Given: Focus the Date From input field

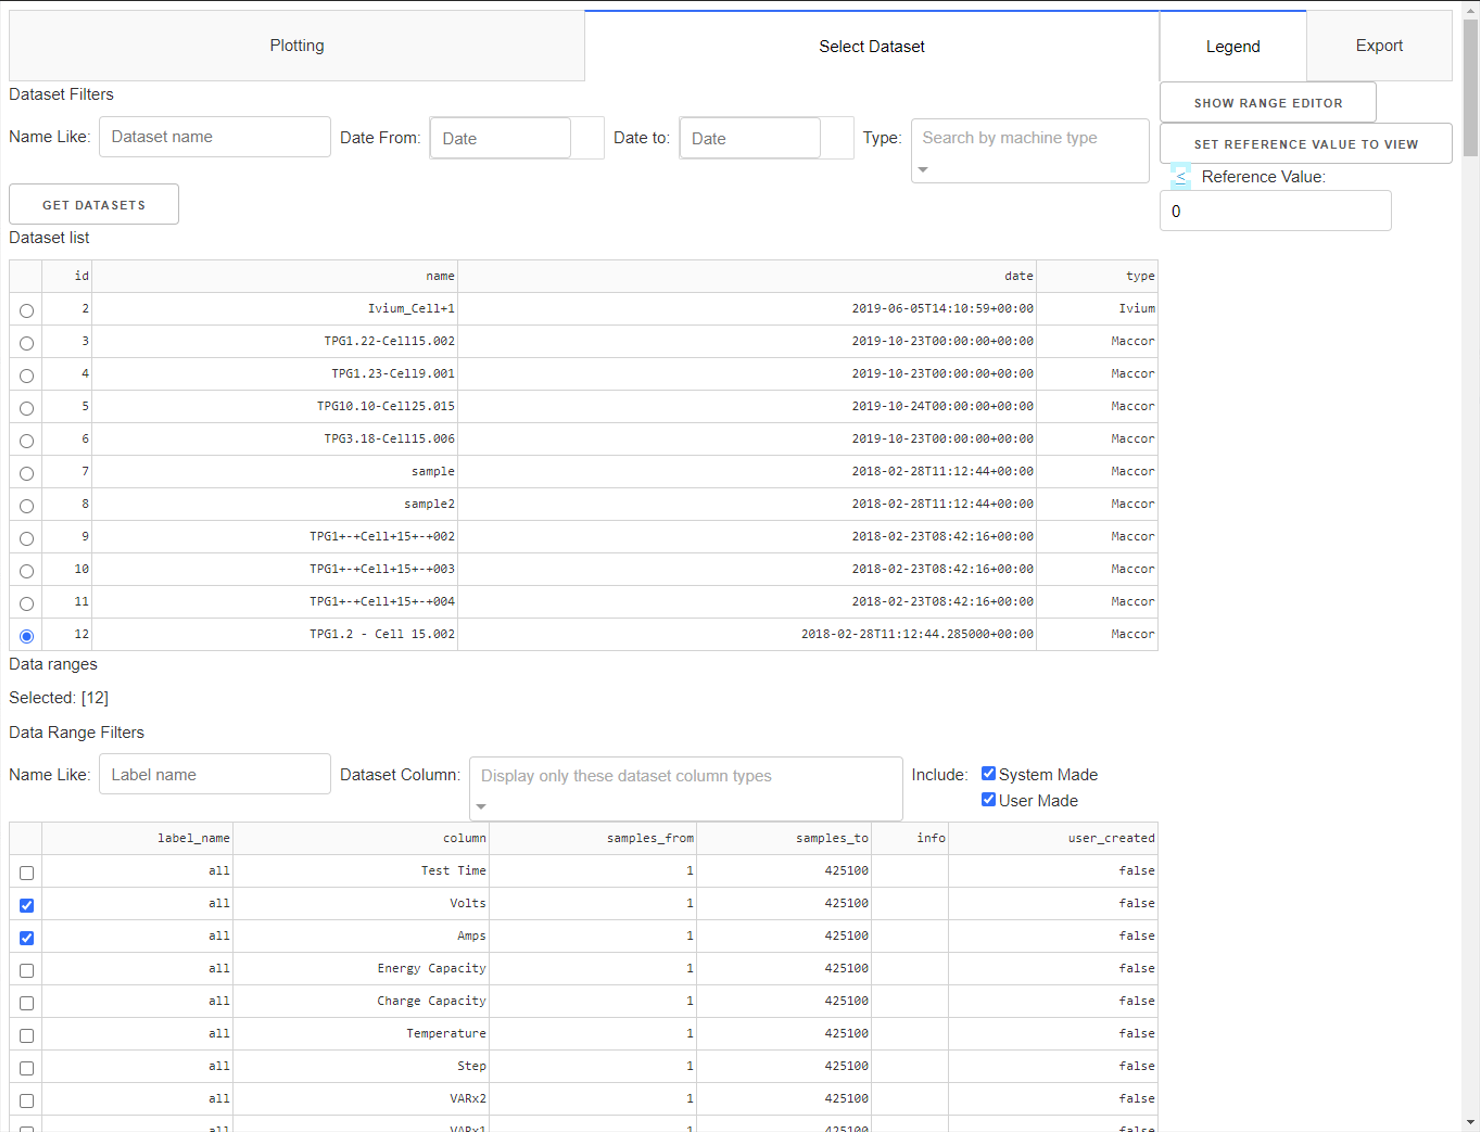Looking at the screenshot, I should click(501, 138).
